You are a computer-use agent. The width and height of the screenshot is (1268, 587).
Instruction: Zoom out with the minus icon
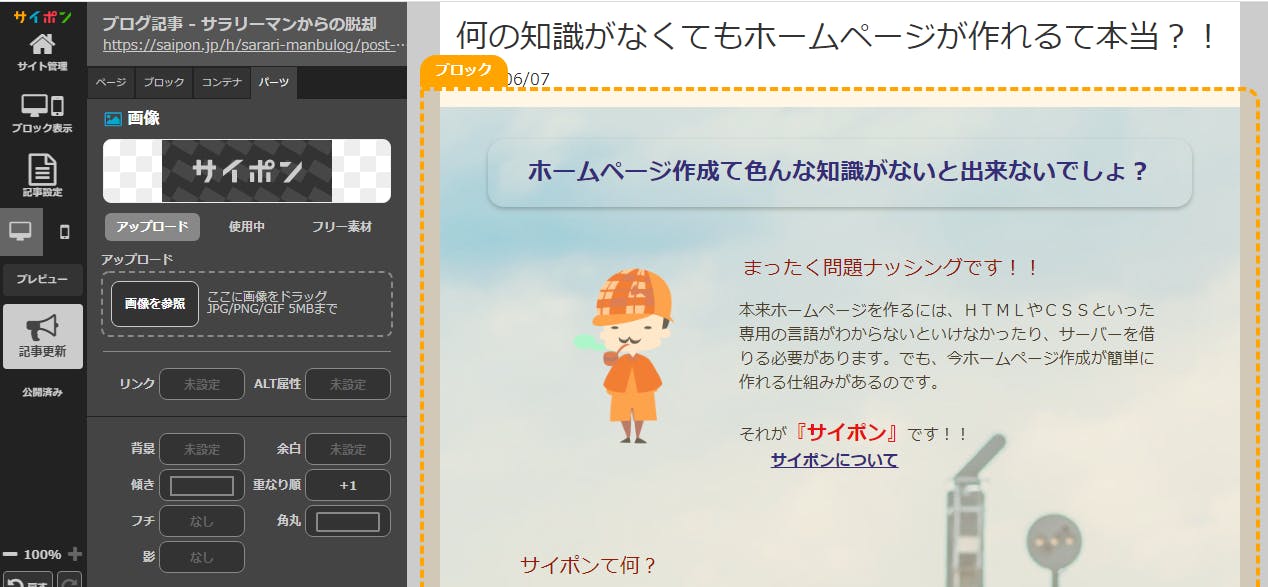10,554
